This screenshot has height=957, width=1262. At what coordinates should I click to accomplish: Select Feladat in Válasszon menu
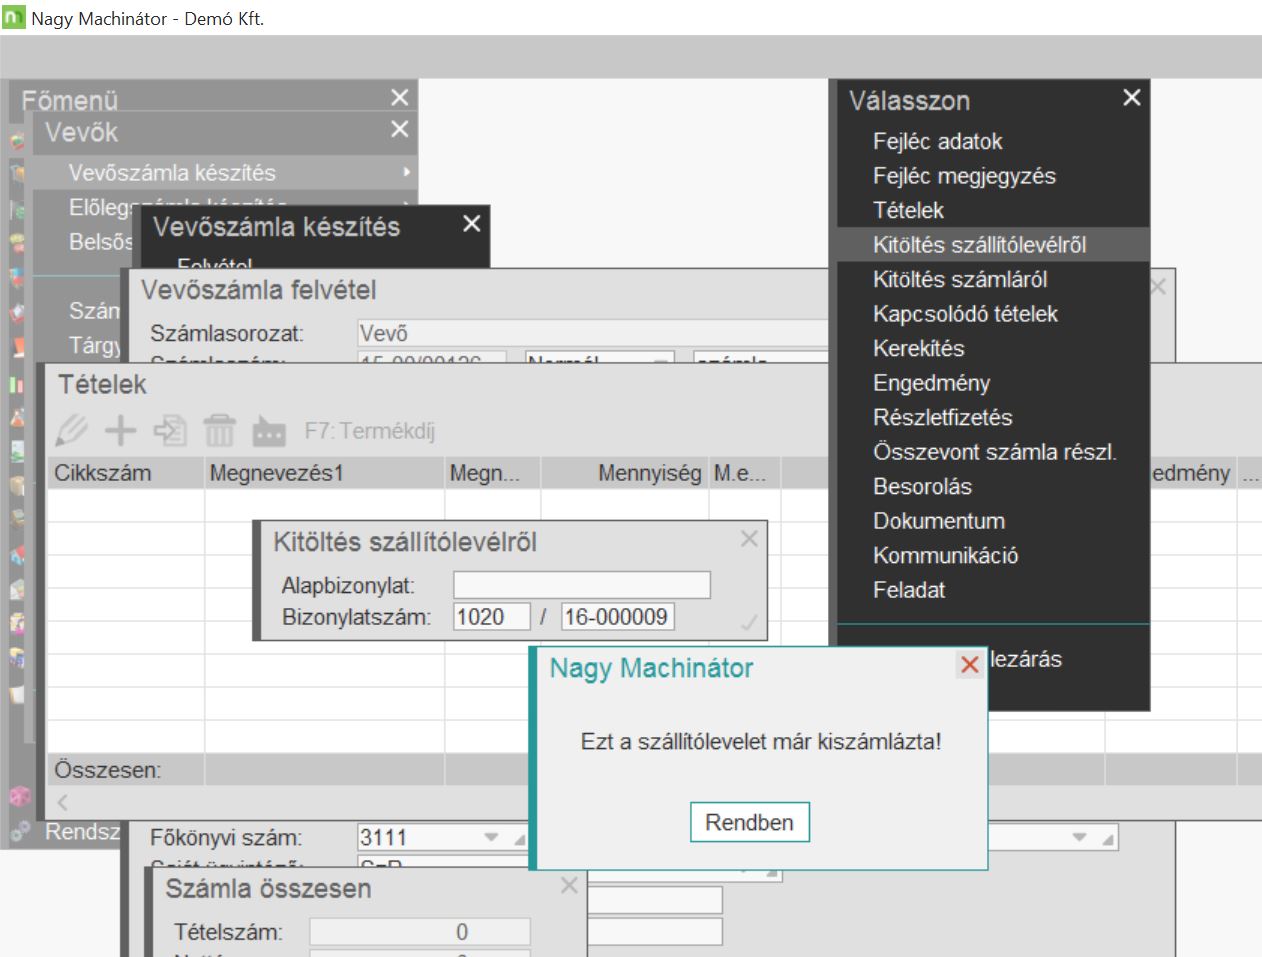(909, 590)
